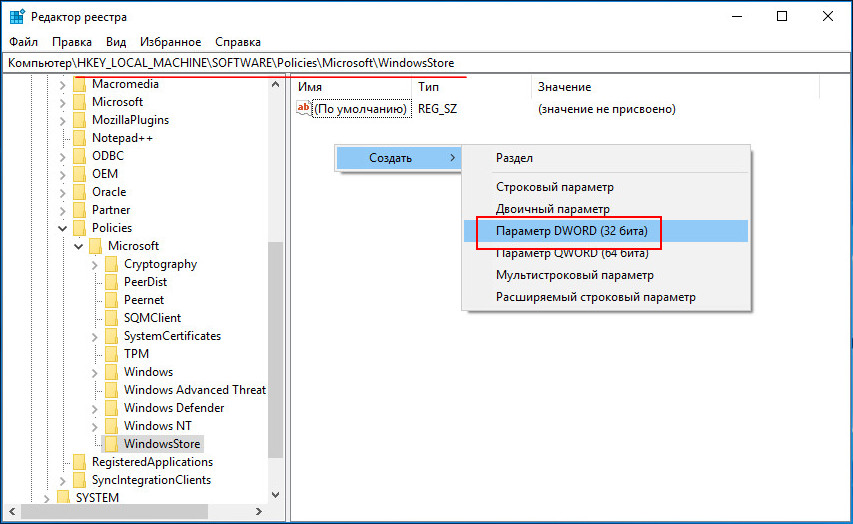Collapse the Microsoft key under Policies
853x524 pixels.
79,246
